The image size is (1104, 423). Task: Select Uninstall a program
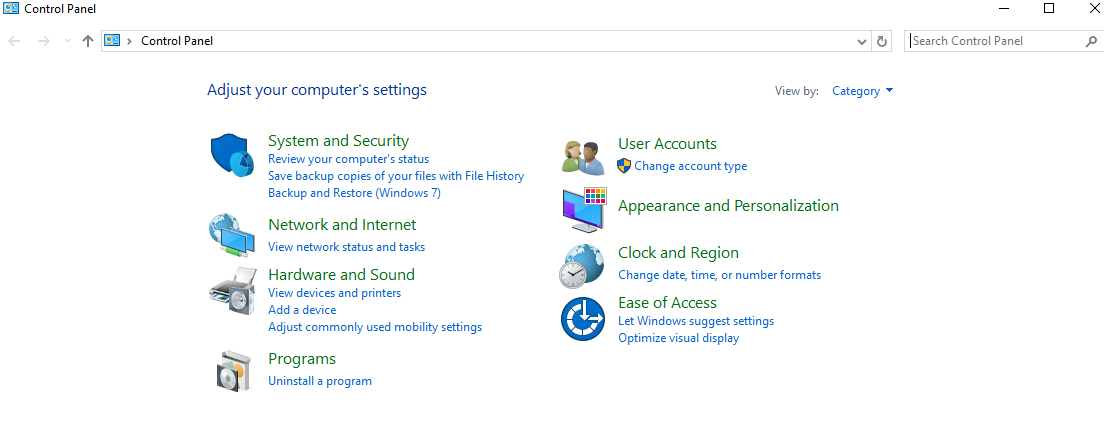(320, 381)
